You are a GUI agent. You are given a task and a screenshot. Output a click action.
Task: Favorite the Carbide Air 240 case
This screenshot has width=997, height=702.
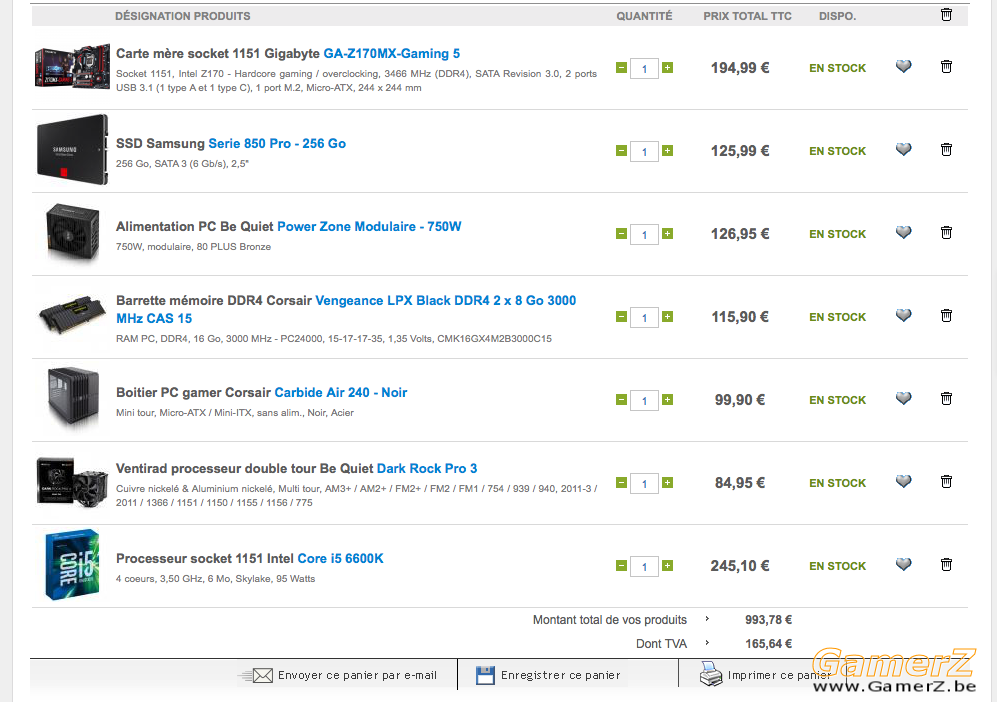[904, 398]
